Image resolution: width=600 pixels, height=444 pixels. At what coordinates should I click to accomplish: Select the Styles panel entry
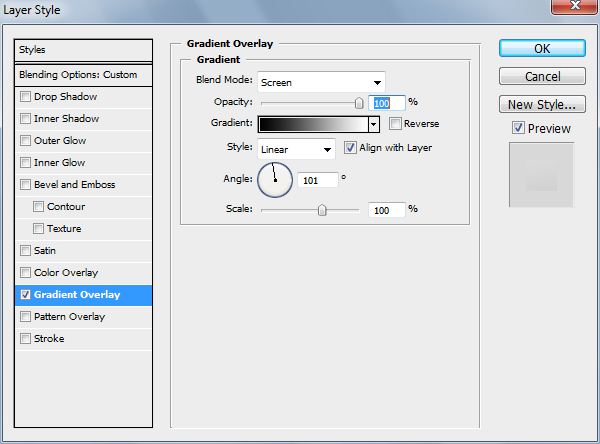83,50
